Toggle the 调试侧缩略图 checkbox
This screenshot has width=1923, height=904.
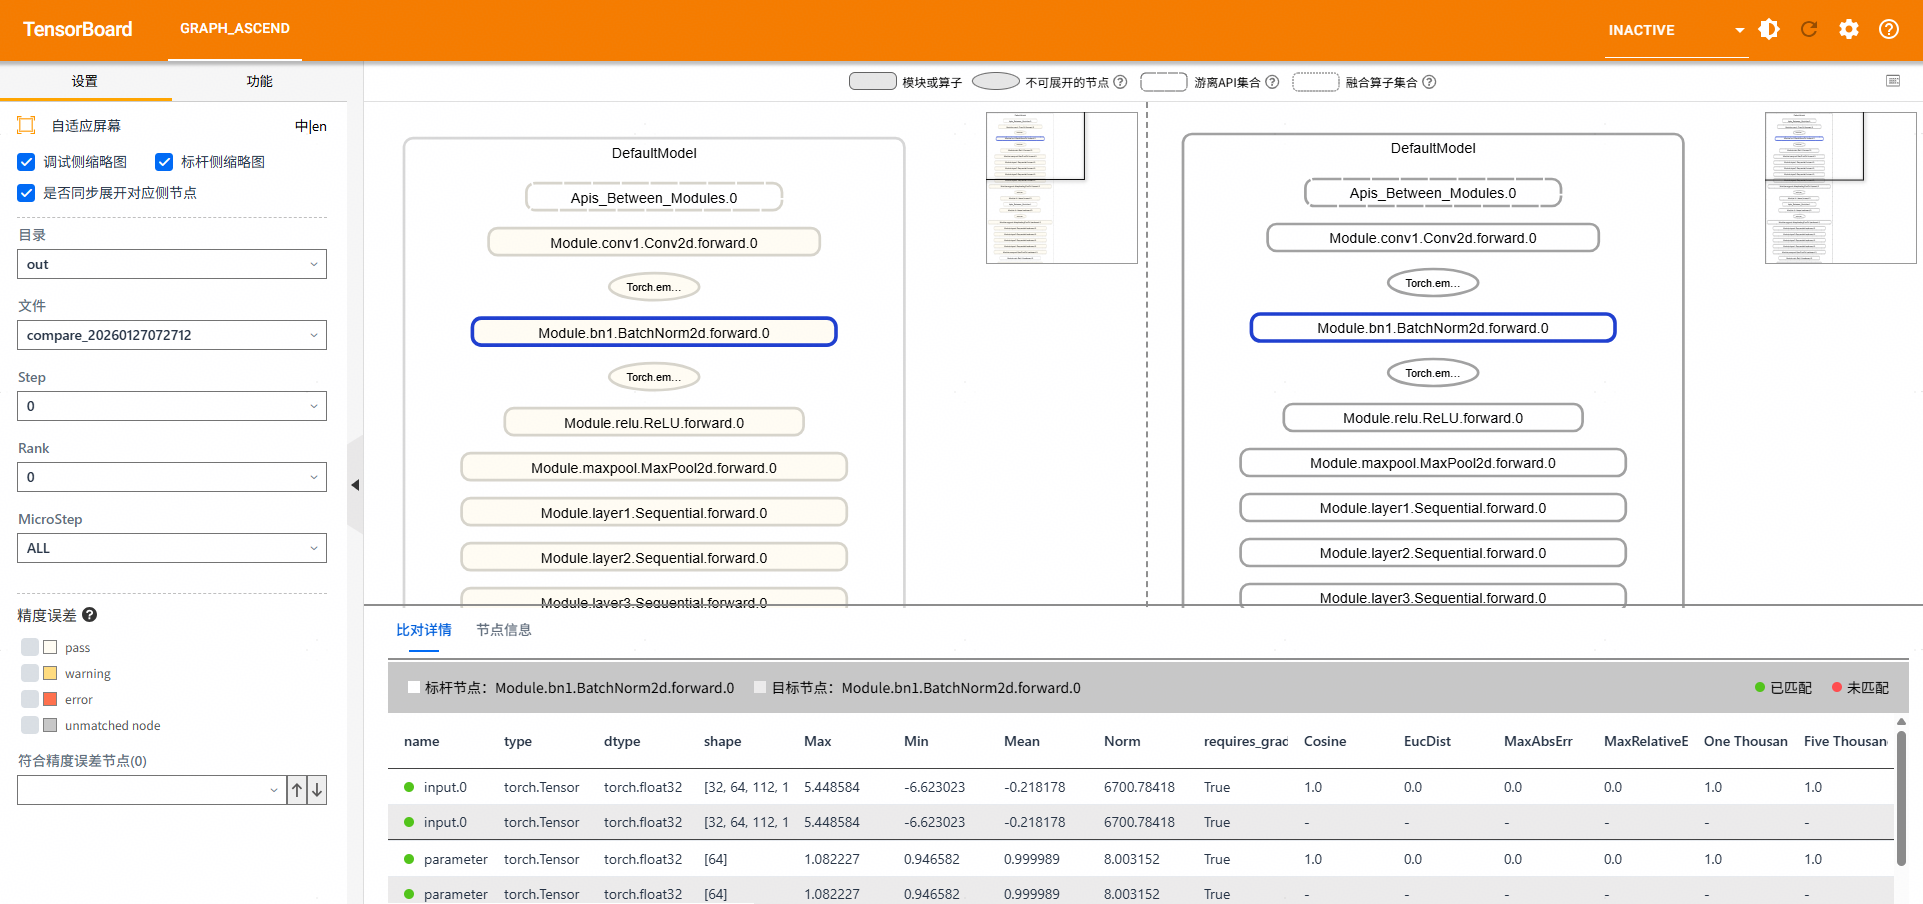pos(27,162)
